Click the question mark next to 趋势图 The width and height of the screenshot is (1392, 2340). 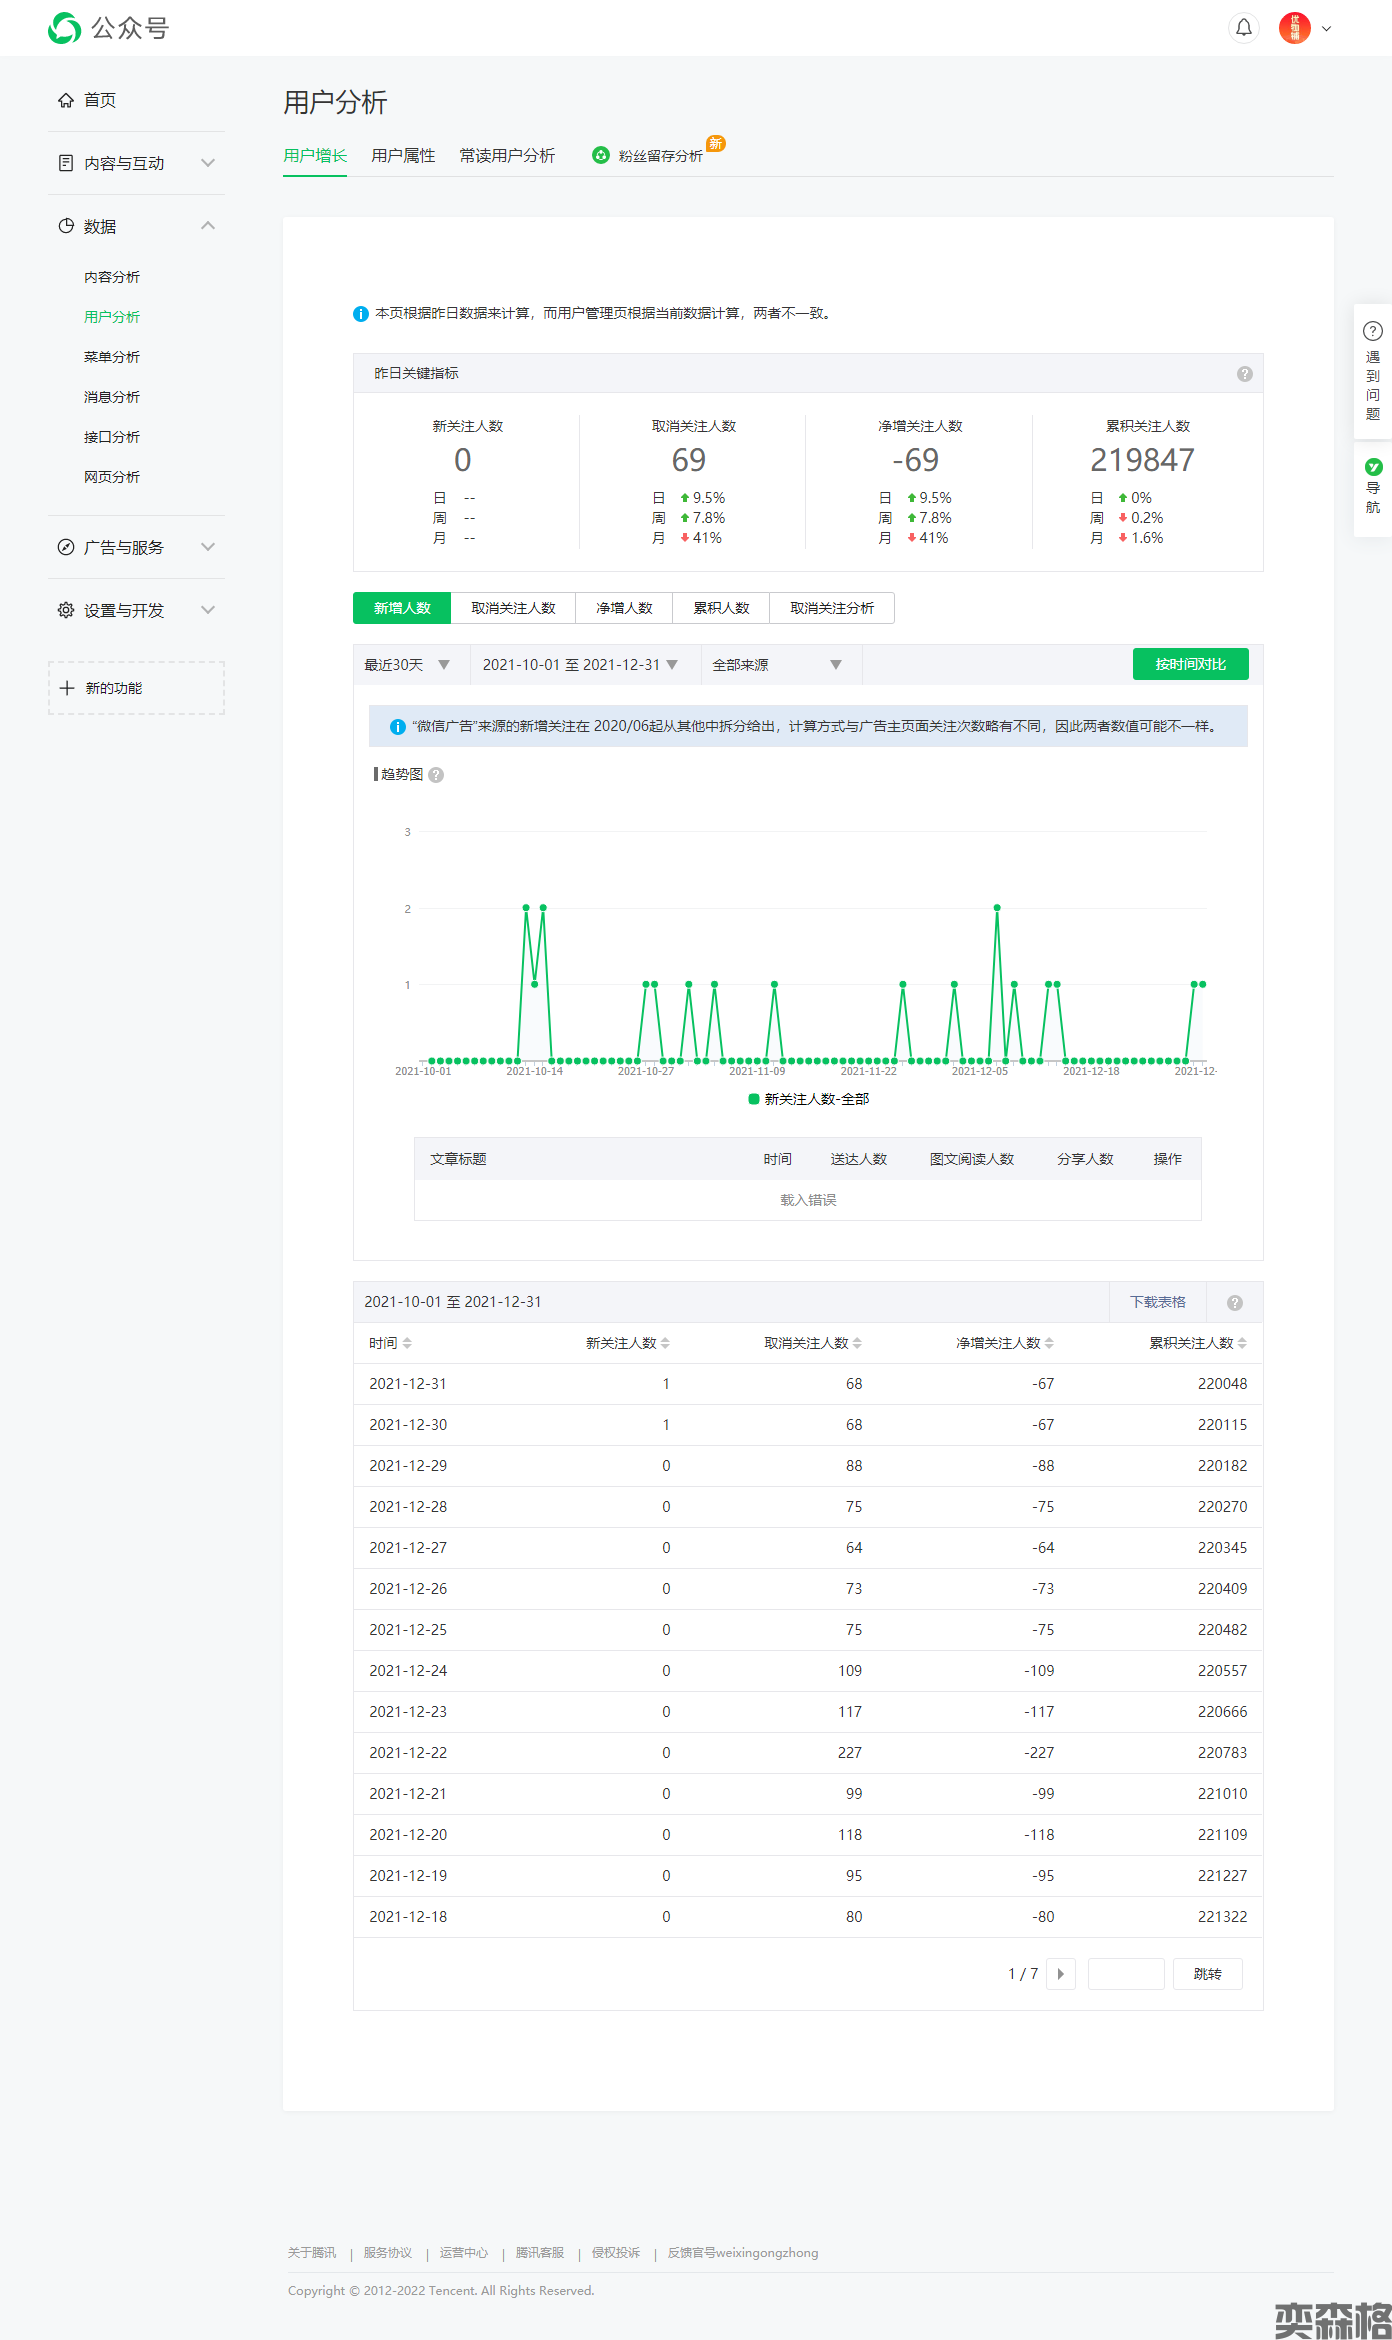(436, 775)
